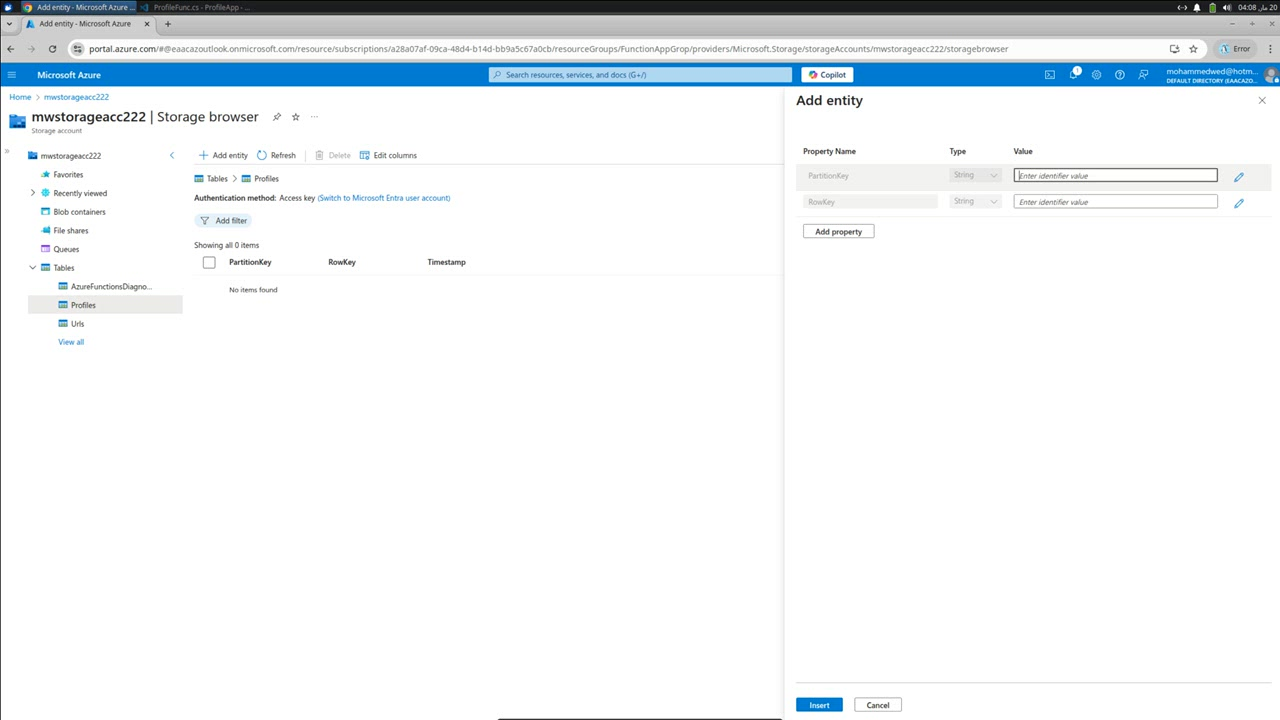Viewport: 1280px width, 720px height.
Task: Click the Azure search resources box
Action: tap(640, 75)
